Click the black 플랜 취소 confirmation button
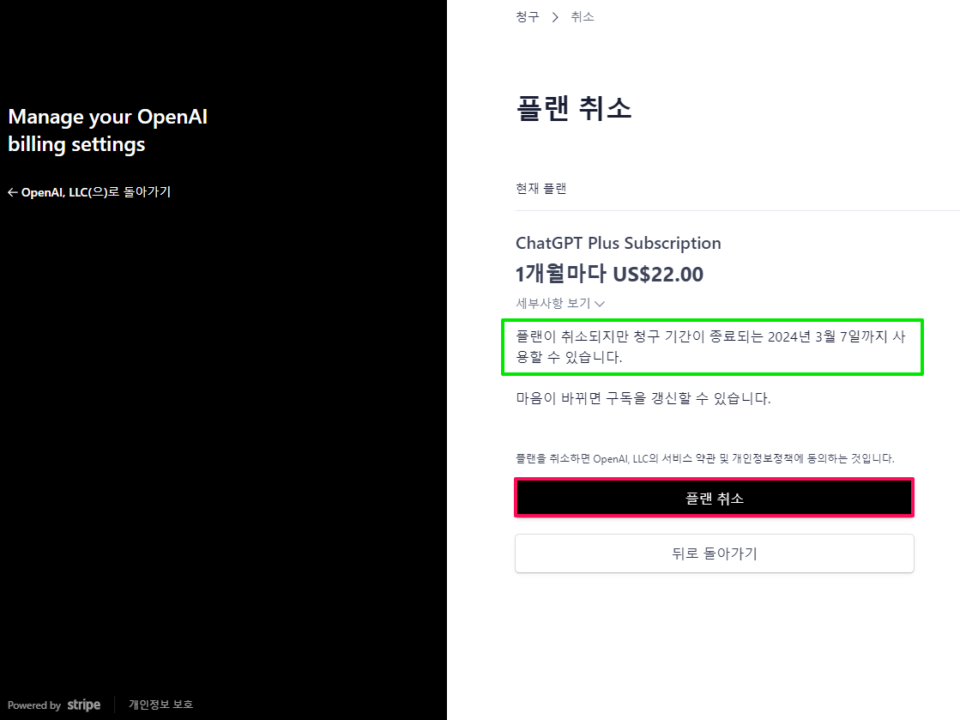This screenshot has width=960, height=720. 714,497
